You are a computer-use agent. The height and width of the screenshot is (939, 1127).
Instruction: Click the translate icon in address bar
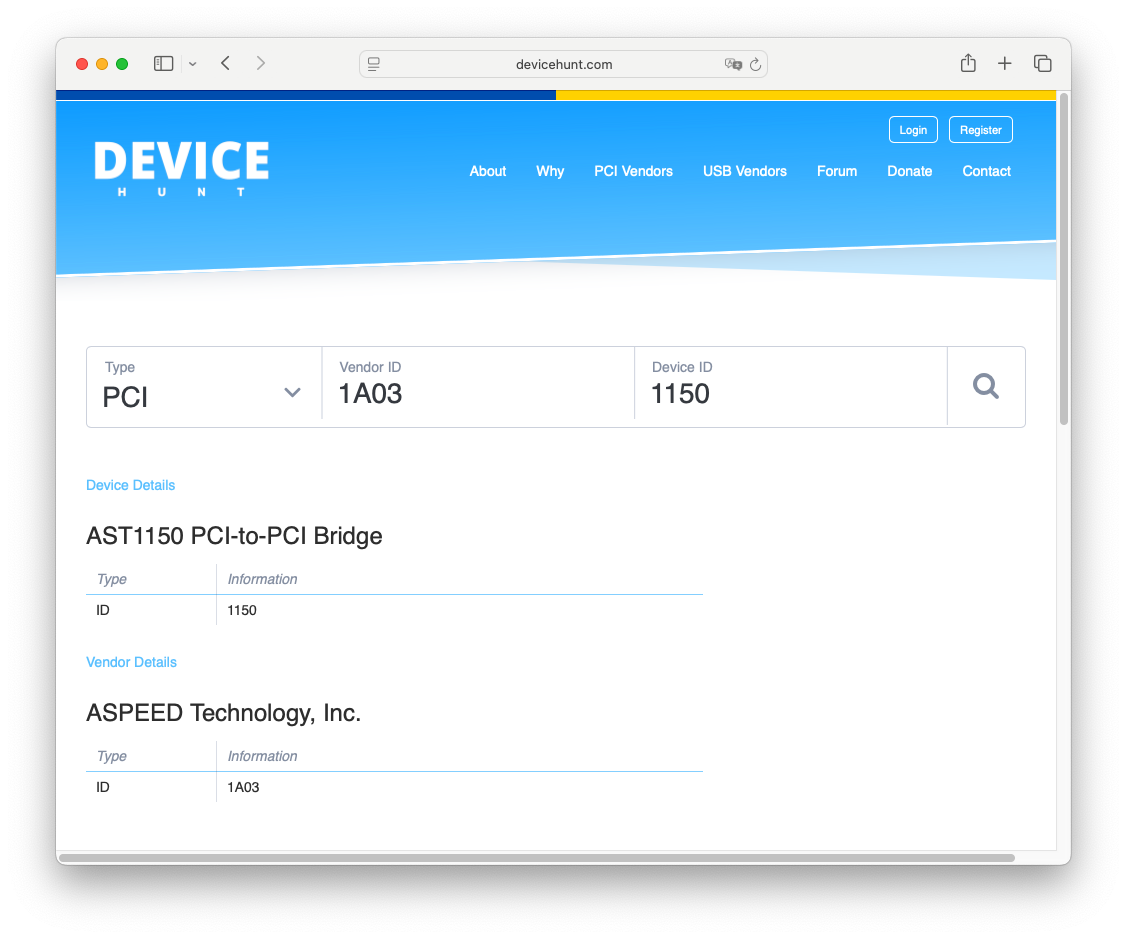(733, 65)
